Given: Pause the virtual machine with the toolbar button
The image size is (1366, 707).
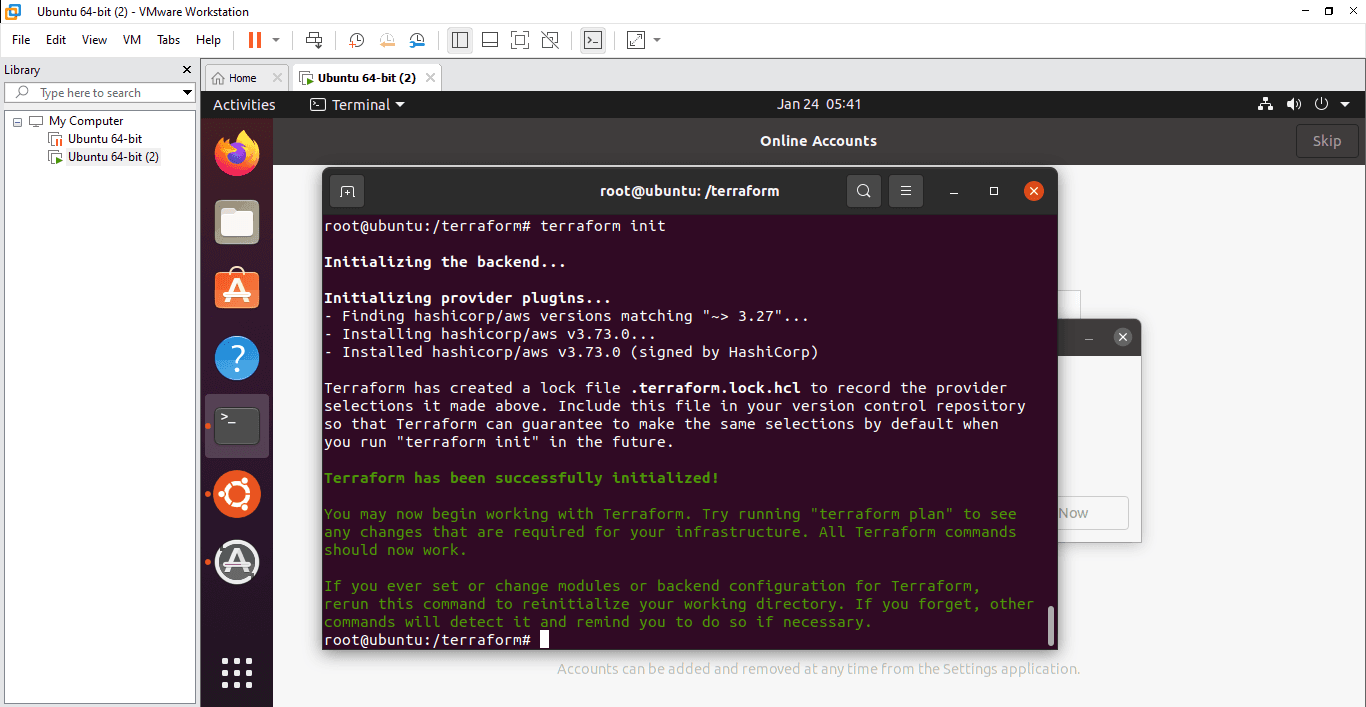Looking at the screenshot, I should point(254,40).
